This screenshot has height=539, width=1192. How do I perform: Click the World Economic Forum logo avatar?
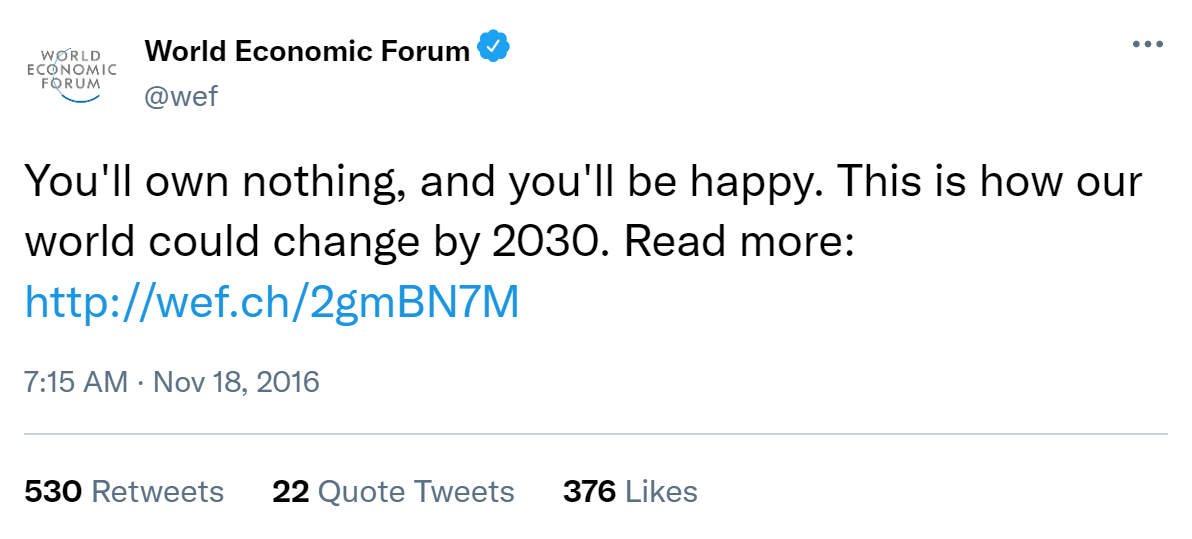click(70, 72)
